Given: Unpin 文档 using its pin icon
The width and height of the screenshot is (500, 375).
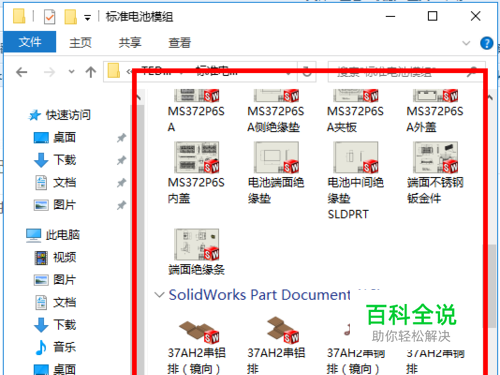Looking at the screenshot, I should pyautogui.click(x=121, y=183).
